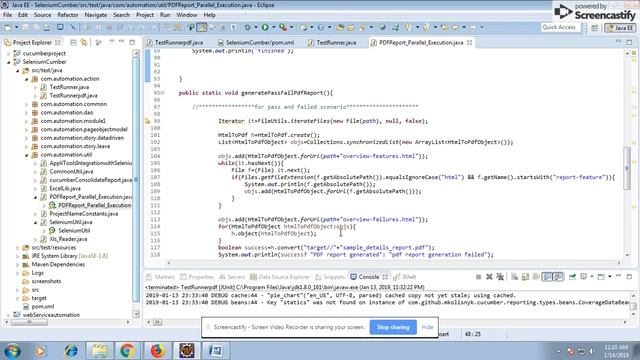Open the Navigate menu
Screen dimensions: 640x360
96,15
